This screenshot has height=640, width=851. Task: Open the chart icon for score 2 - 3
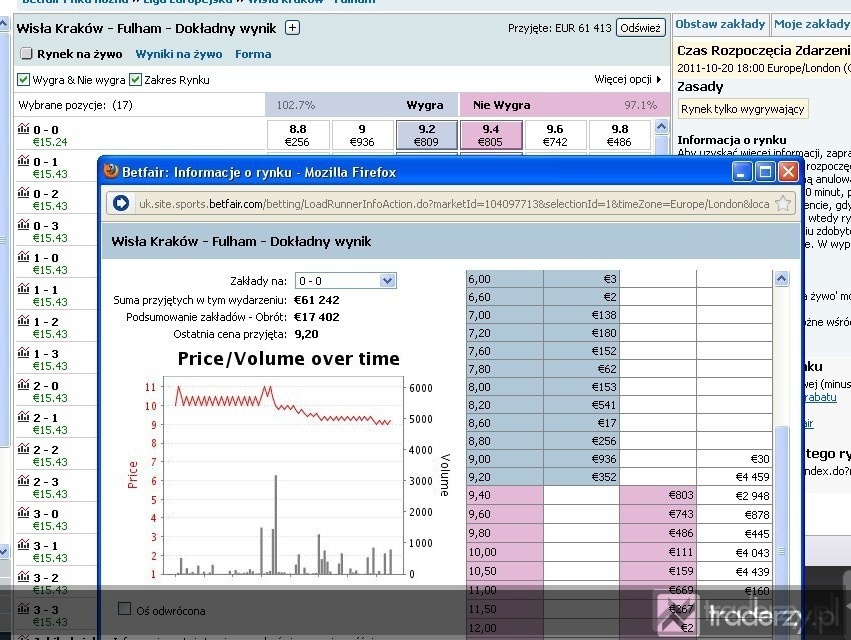pos(23,481)
